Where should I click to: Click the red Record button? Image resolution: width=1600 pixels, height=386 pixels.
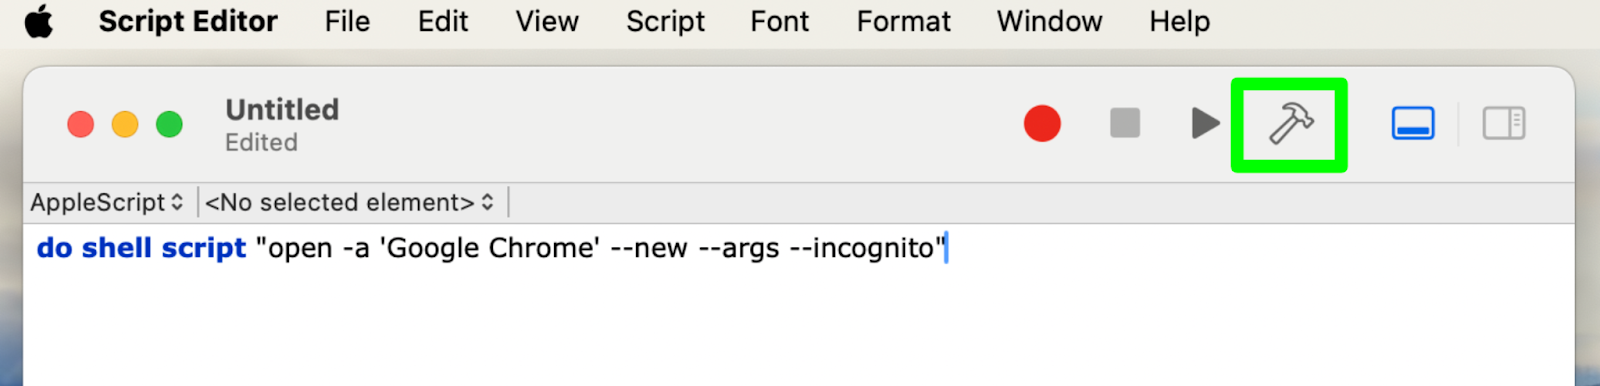point(1042,124)
